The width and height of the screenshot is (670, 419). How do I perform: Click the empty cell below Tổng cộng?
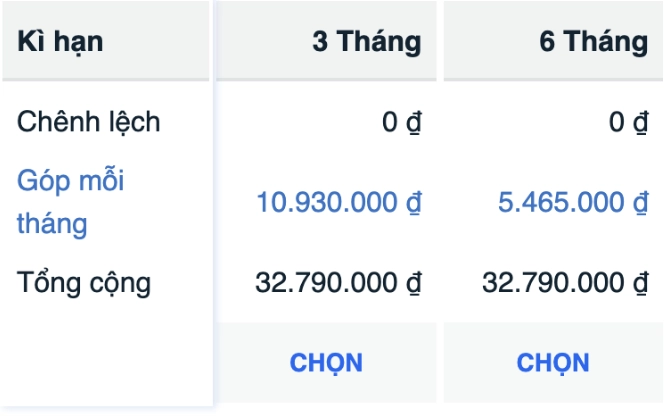tap(105, 362)
